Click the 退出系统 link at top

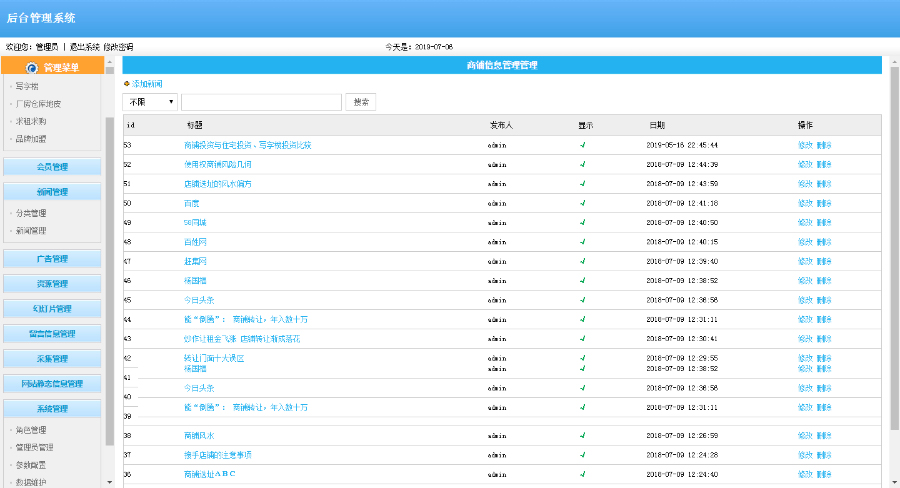83,47
